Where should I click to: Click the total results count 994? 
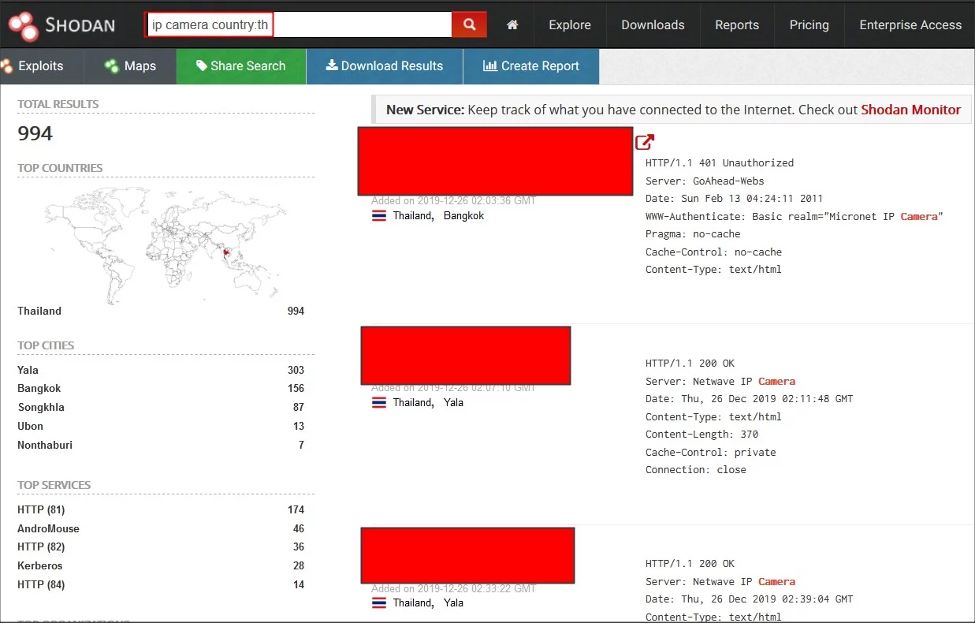(x=35, y=133)
